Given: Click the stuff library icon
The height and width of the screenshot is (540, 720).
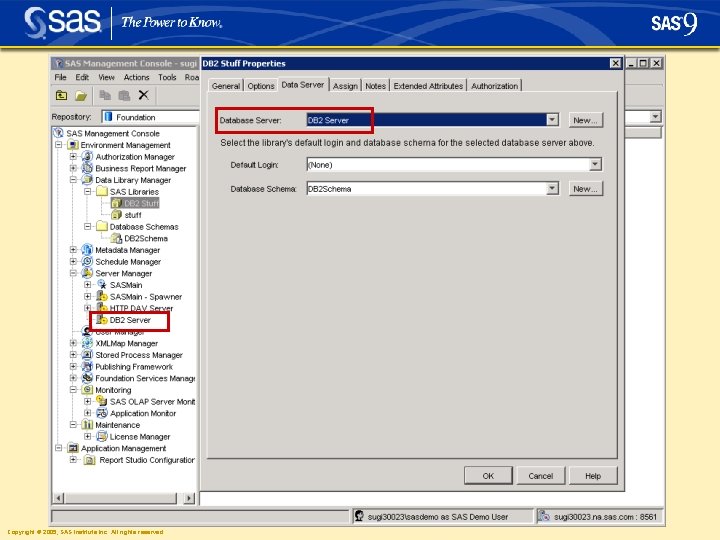Looking at the screenshot, I should coord(117,215).
